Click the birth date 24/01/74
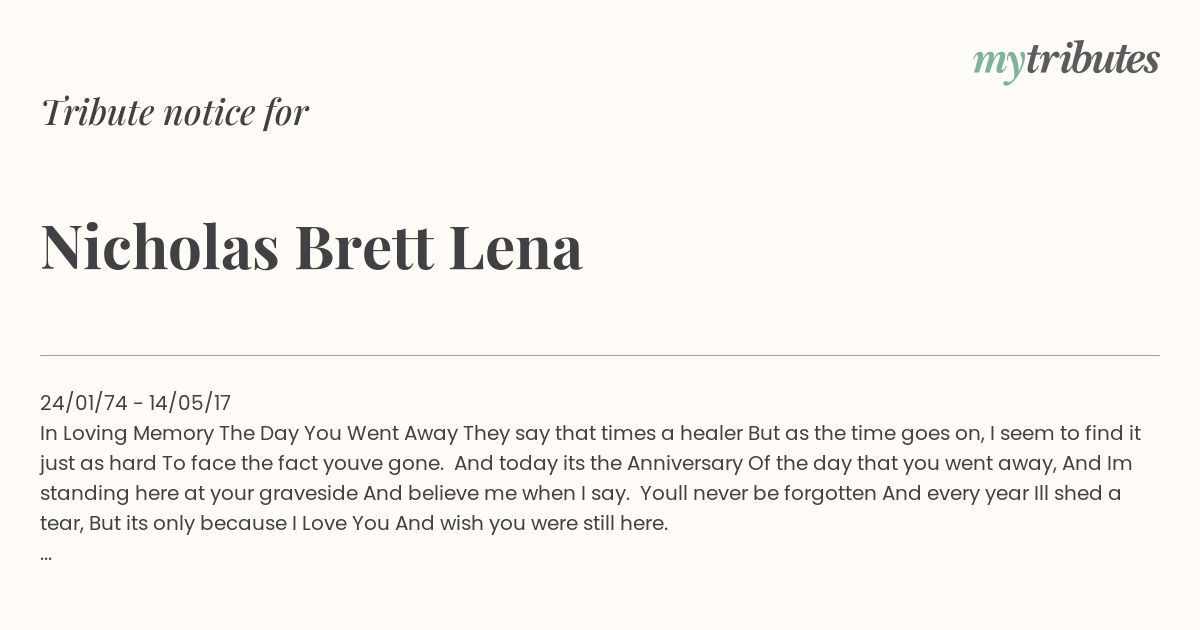This screenshot has height=630, width=1200. [84, 403]
